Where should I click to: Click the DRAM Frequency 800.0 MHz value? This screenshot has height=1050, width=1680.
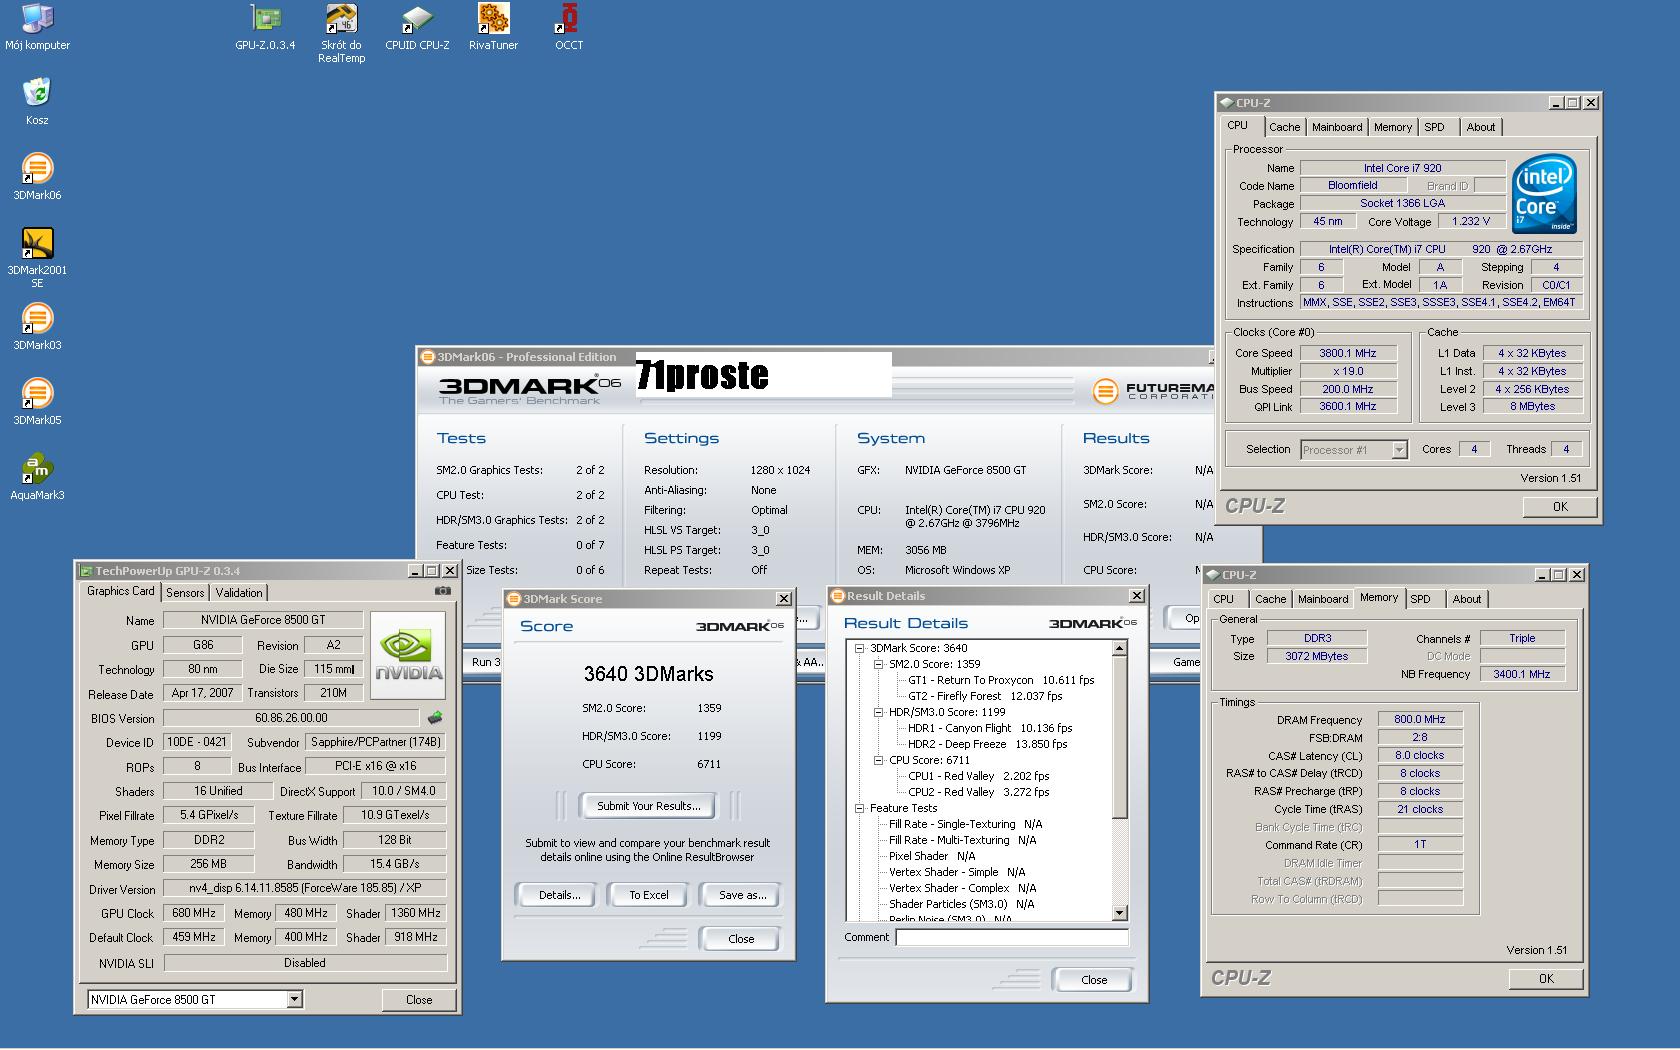(x=1419, y=719)
